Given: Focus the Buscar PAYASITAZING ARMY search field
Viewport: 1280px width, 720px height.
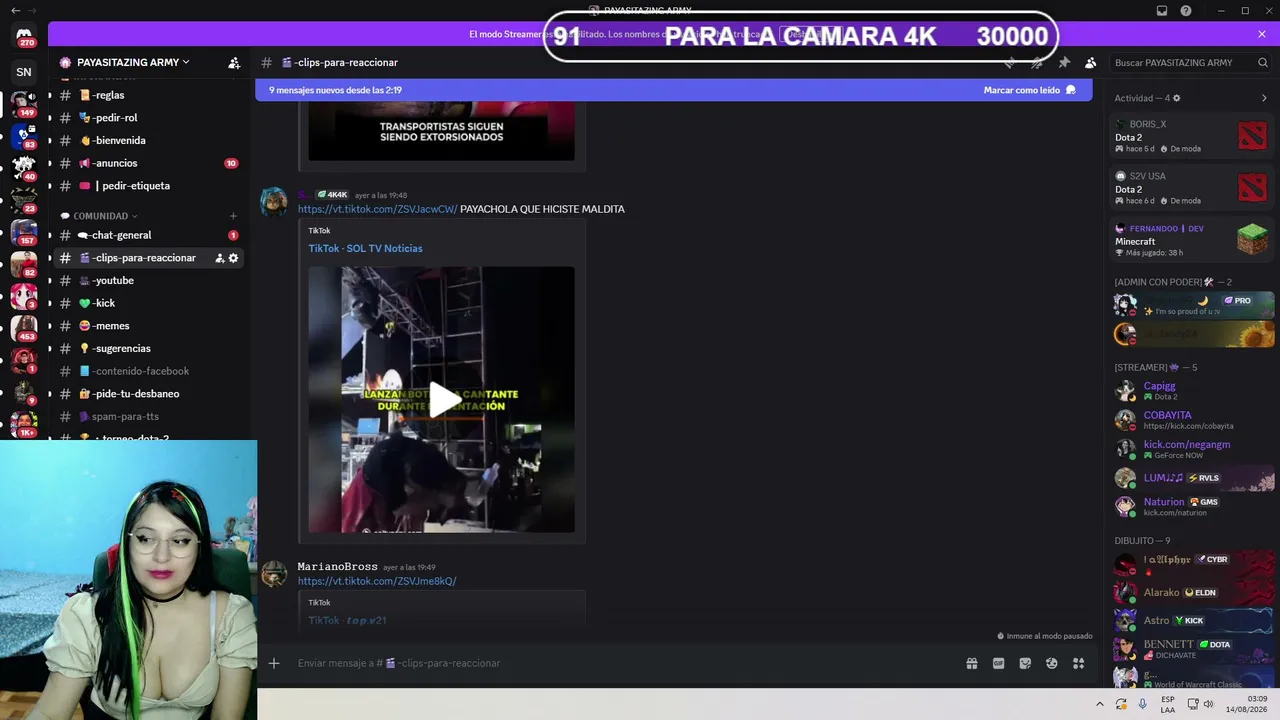Looking at the screenshot, I should point(1191,62).
